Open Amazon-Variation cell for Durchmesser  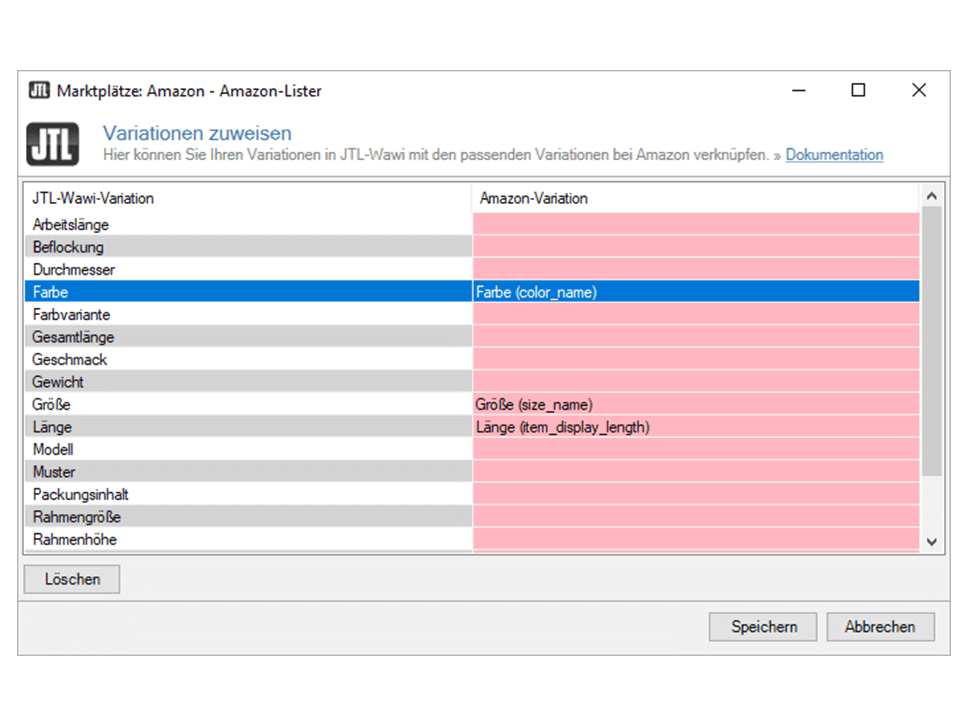[695, 270]
